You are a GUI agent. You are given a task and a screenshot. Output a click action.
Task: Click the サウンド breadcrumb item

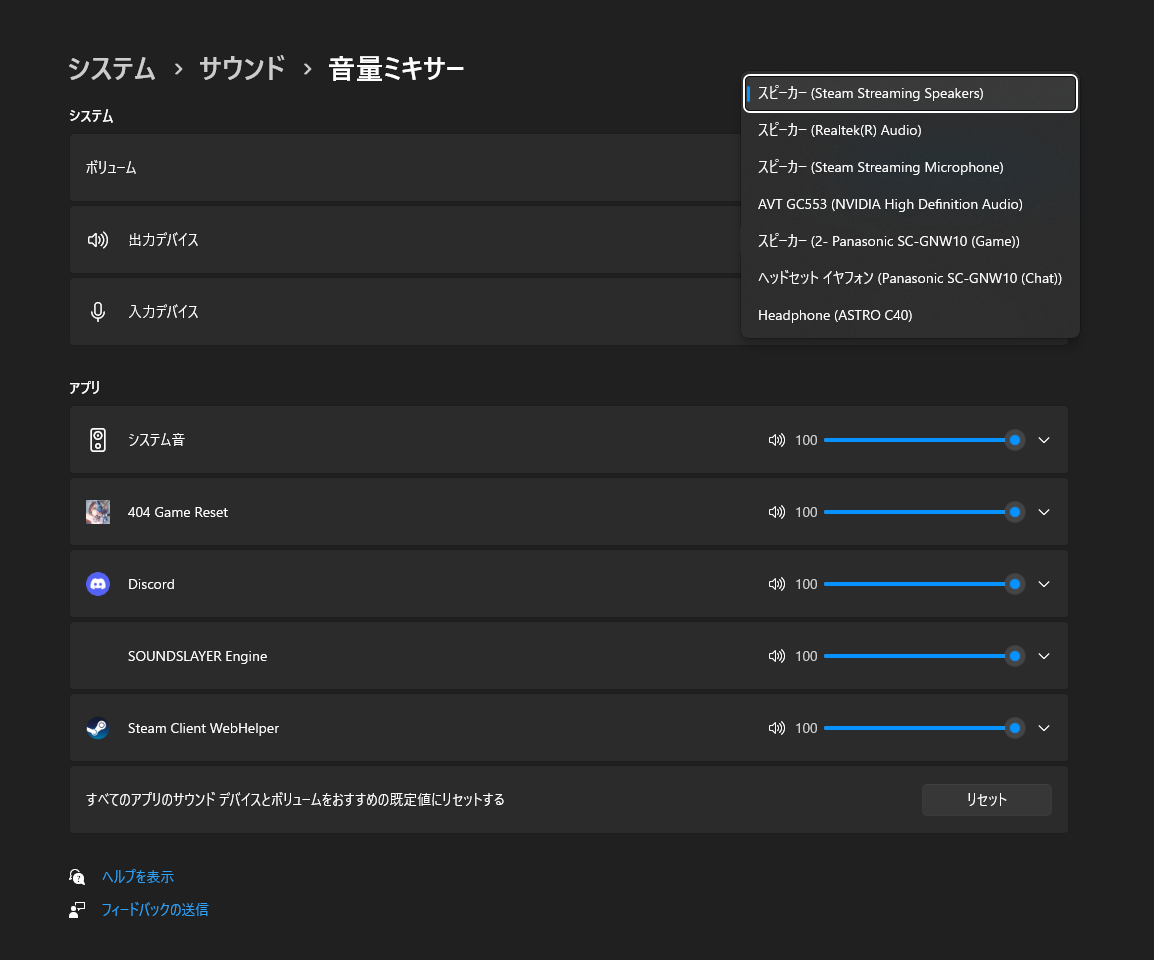241,69
